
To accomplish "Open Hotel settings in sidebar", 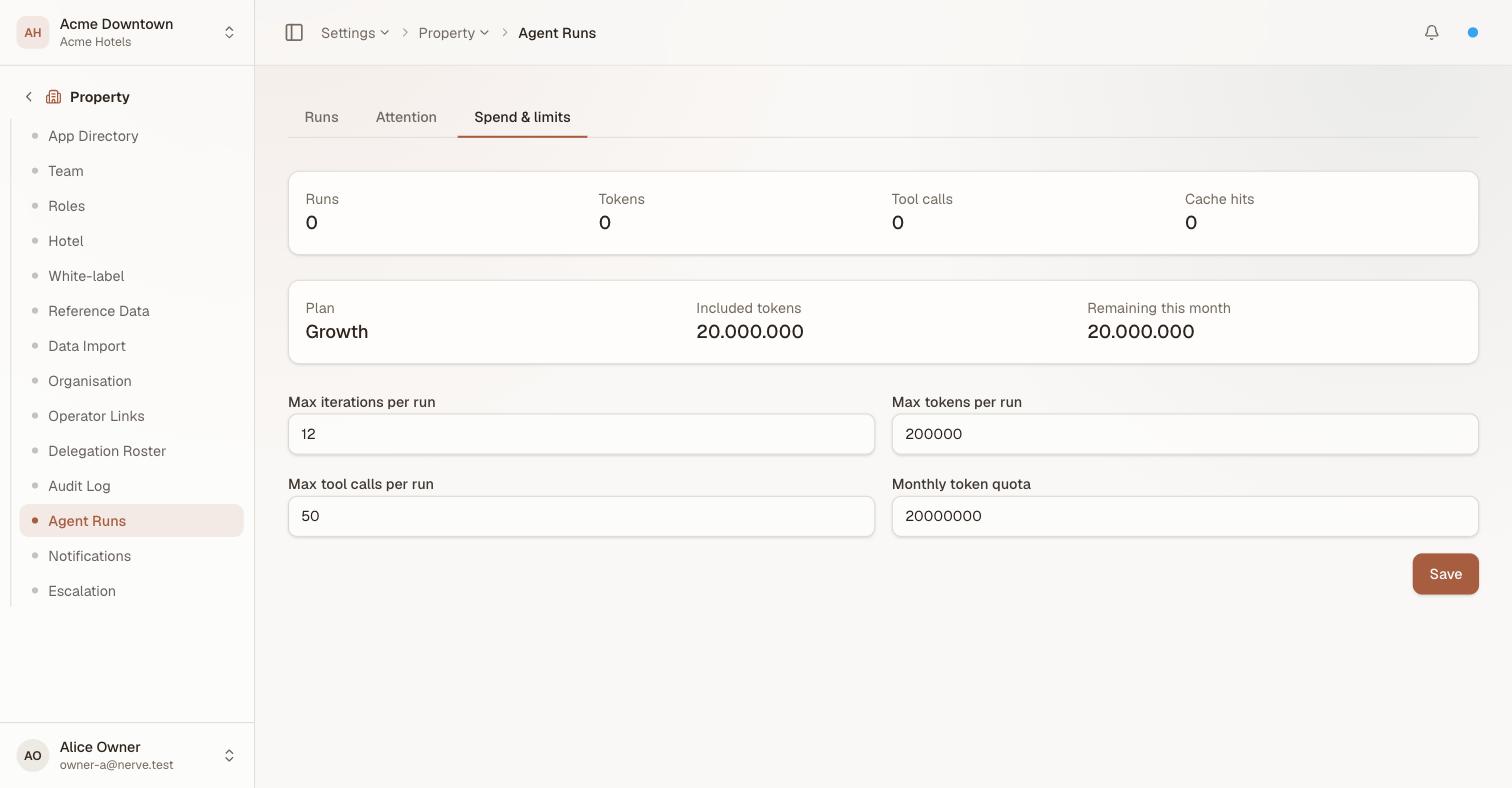I will coord(131,241).
